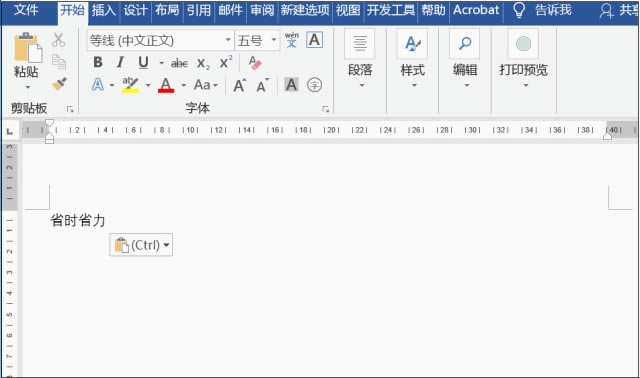Click the Tell Me (告诉我) lightbulb box
The height and width of the screenshot is (378, 640).
coord(542,10)
